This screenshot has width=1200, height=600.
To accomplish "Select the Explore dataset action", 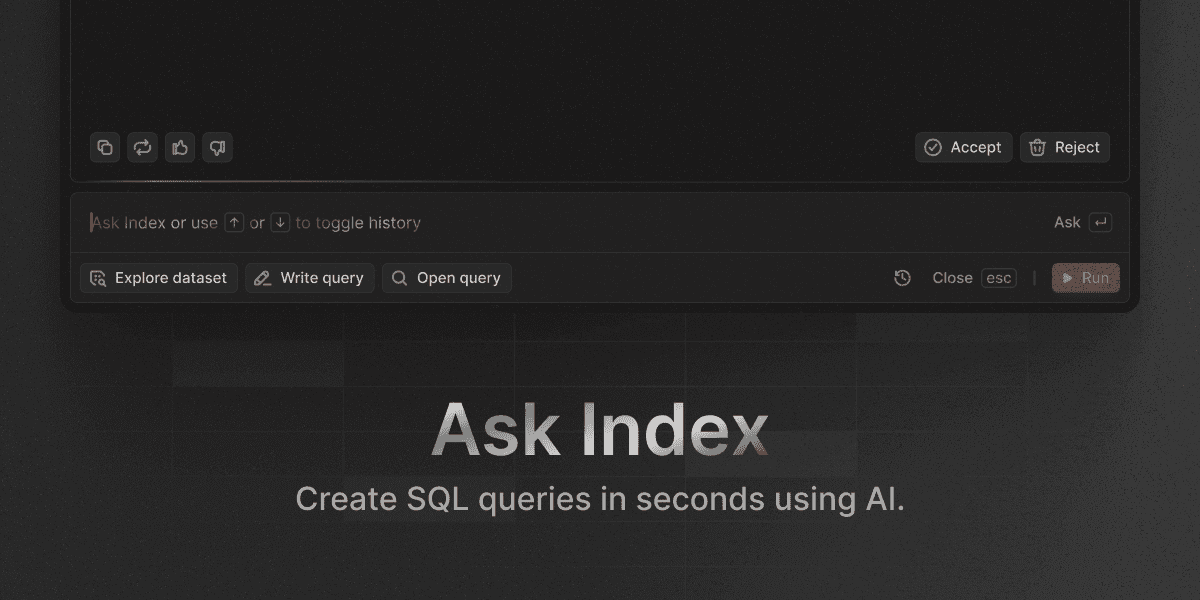I will click(x=158, y=278).
